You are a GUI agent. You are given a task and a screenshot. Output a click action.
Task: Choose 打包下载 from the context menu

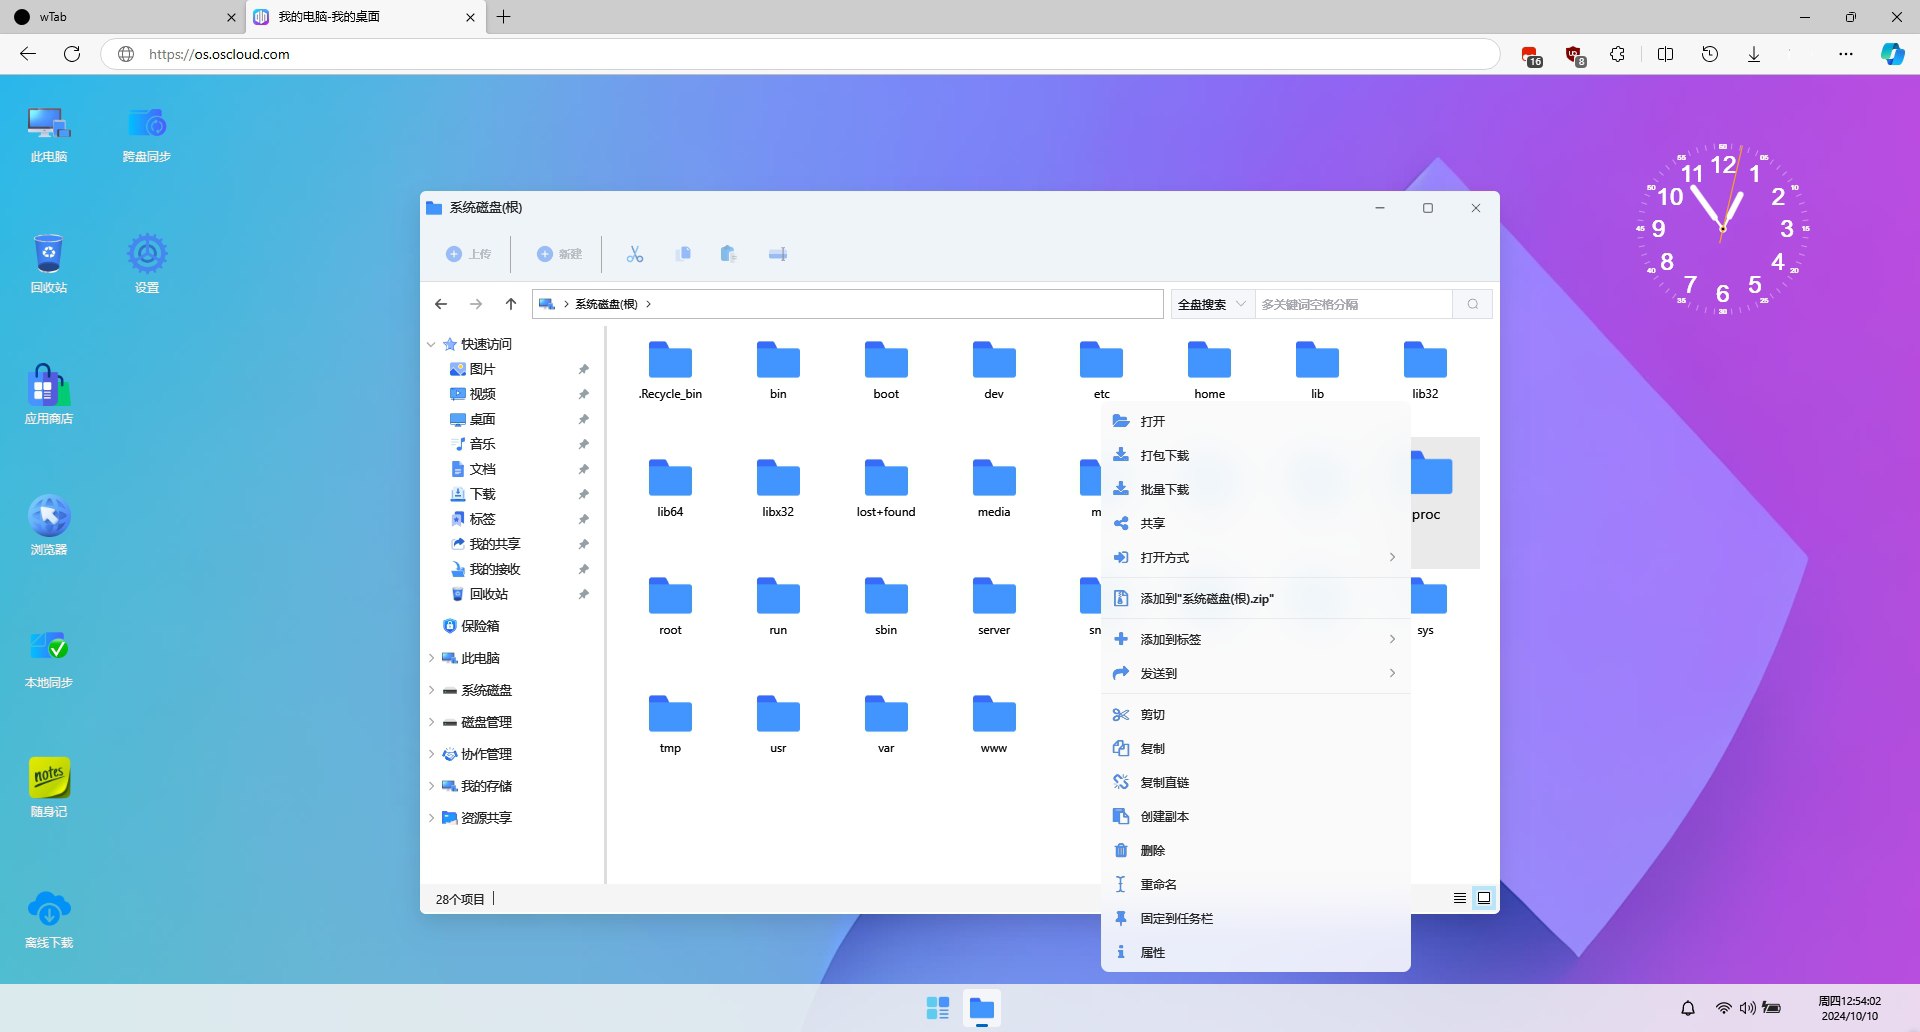pos(1255,455)
